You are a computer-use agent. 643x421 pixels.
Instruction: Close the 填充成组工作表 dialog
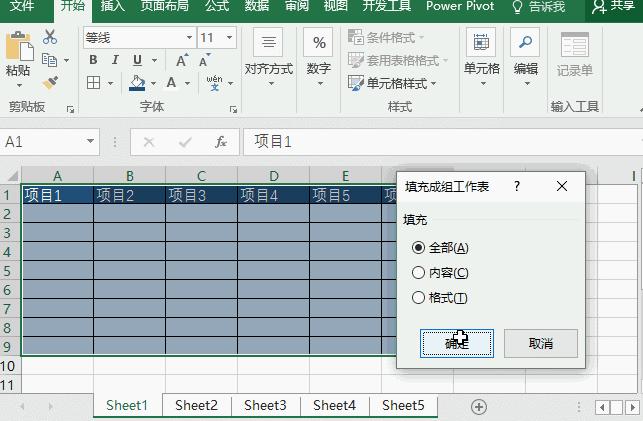[562, 187]
